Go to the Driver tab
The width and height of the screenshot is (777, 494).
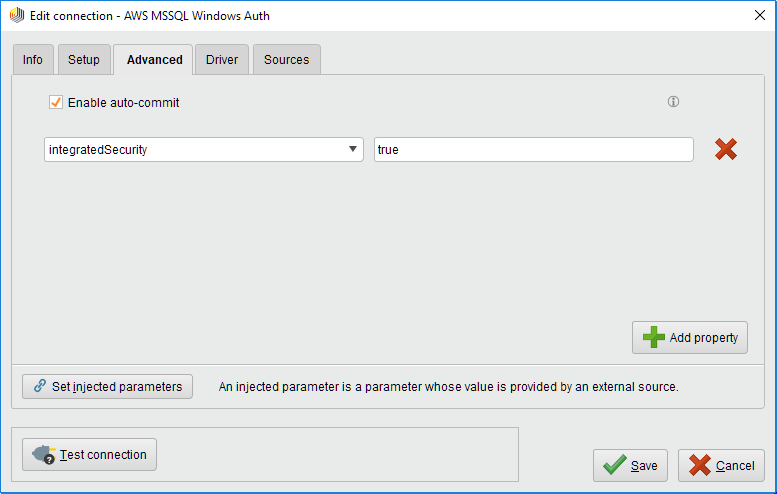coord(222,60)
